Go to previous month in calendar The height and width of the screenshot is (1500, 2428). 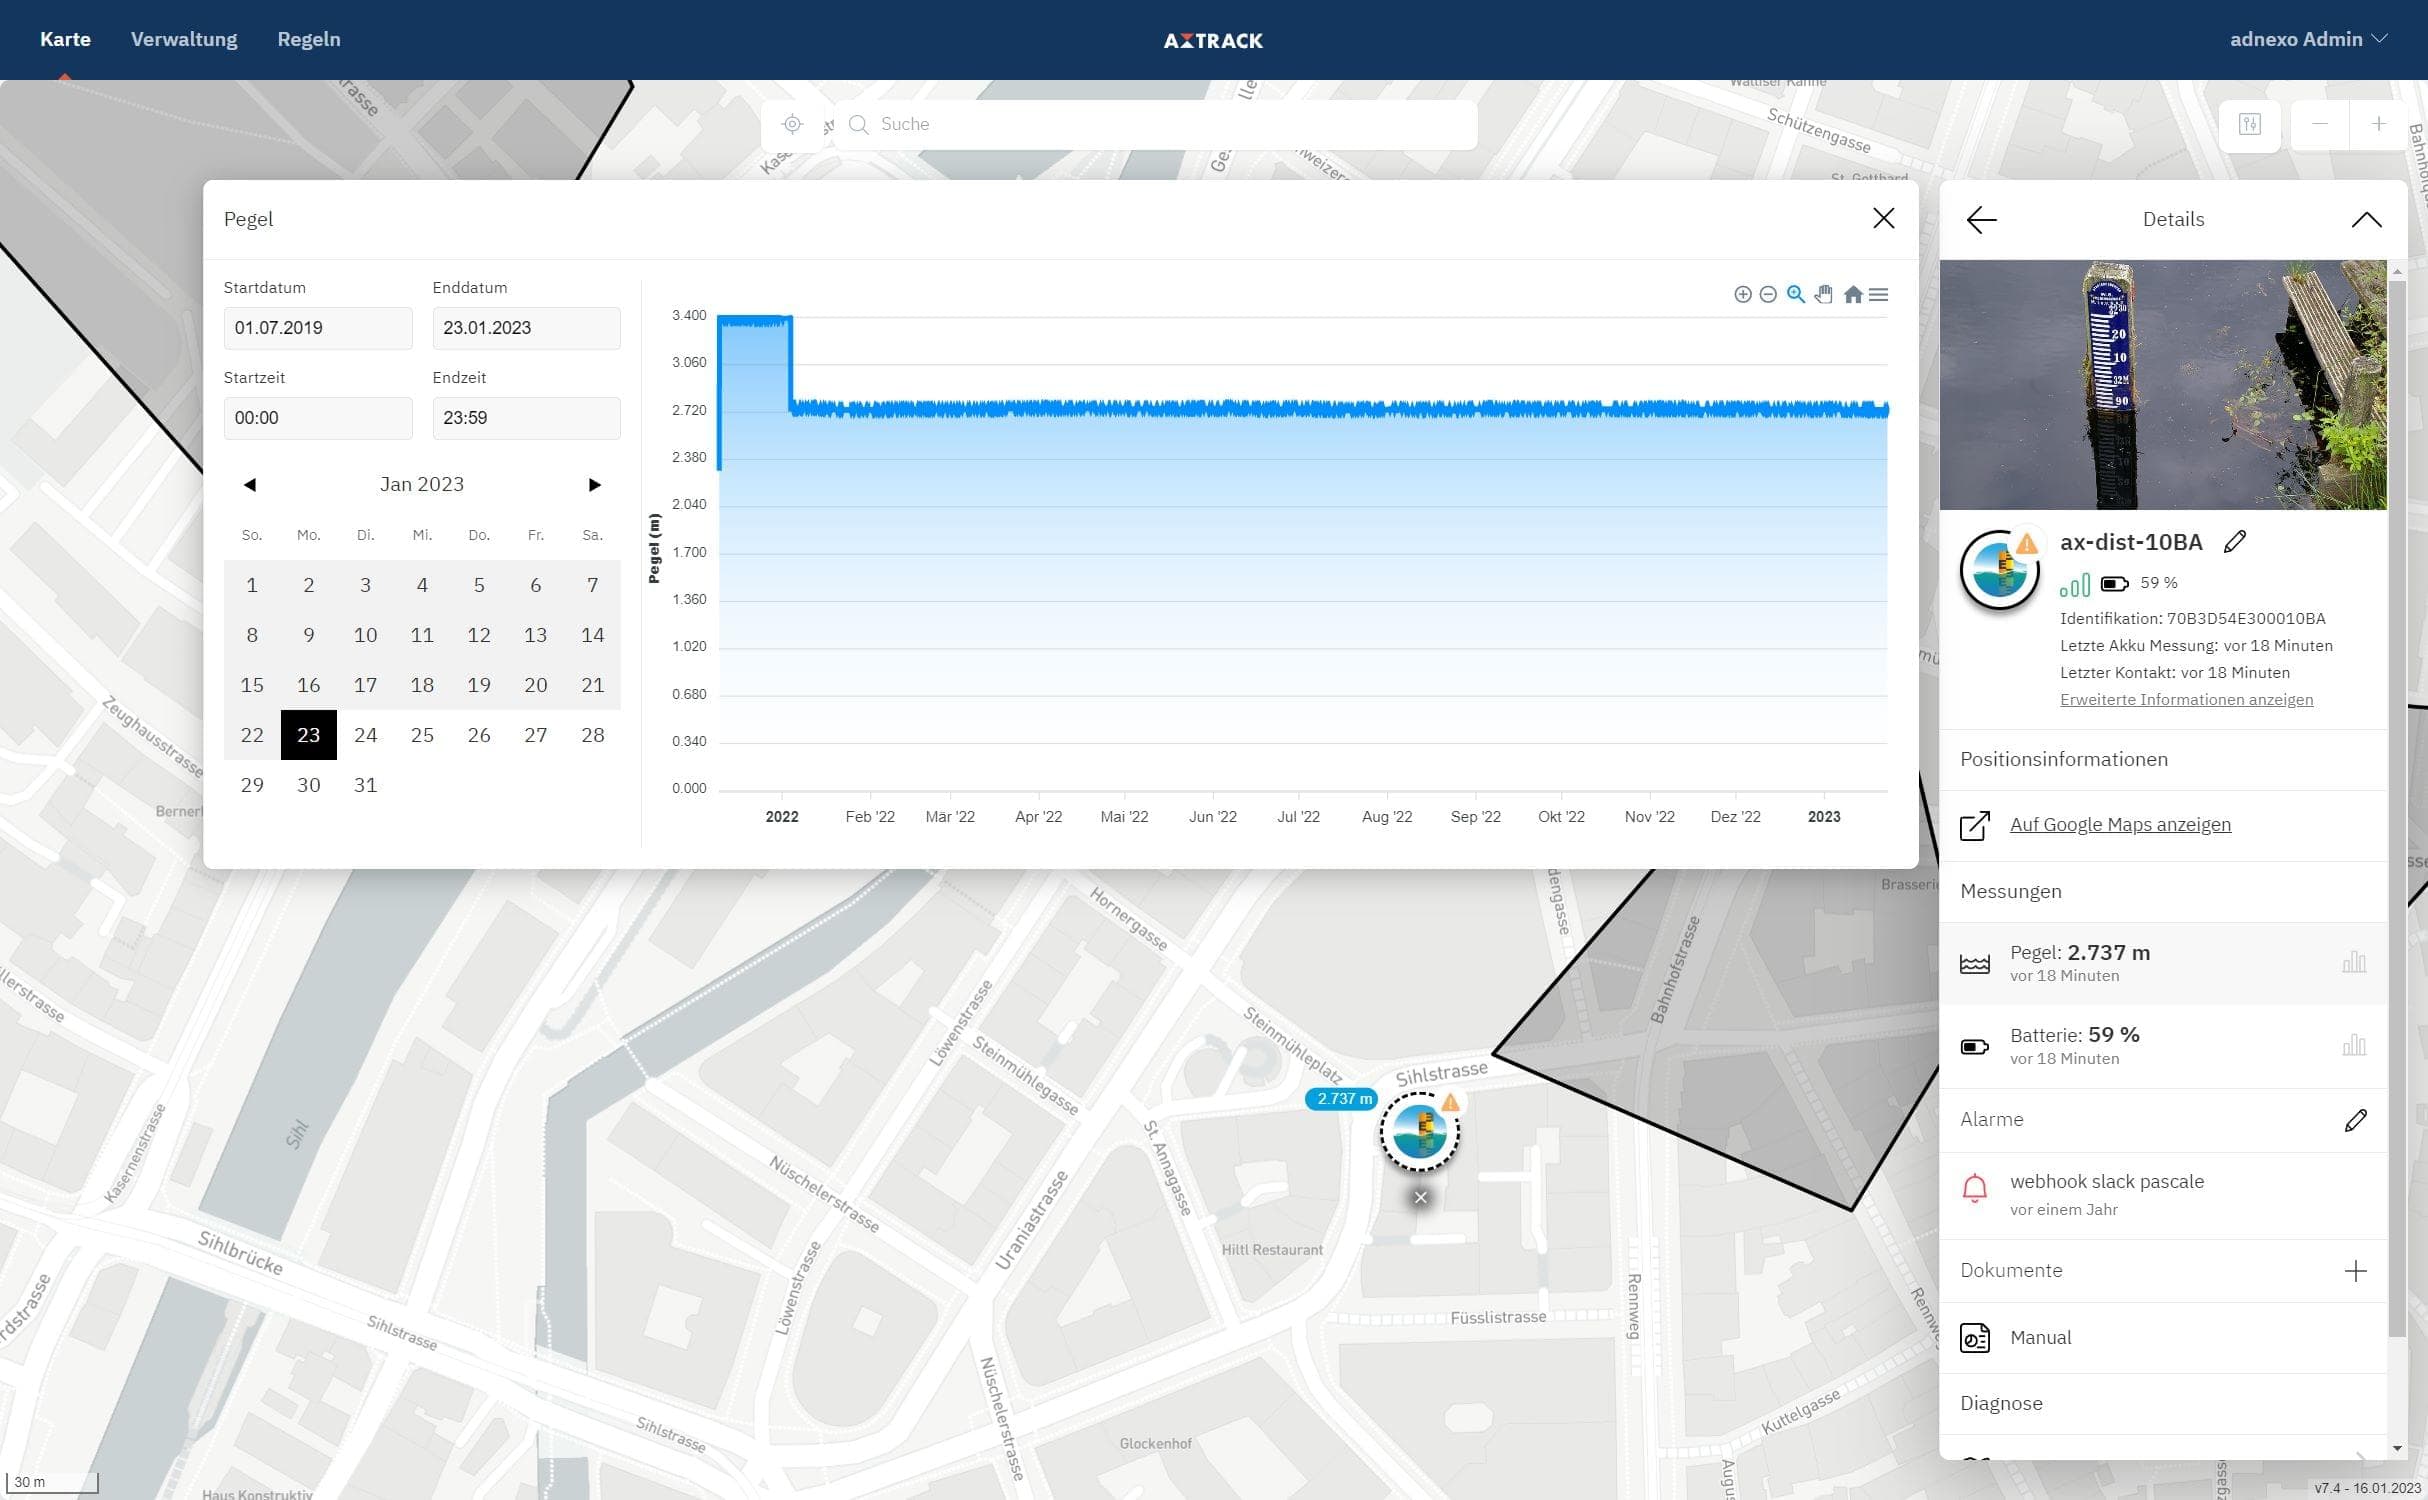(250, 485)
